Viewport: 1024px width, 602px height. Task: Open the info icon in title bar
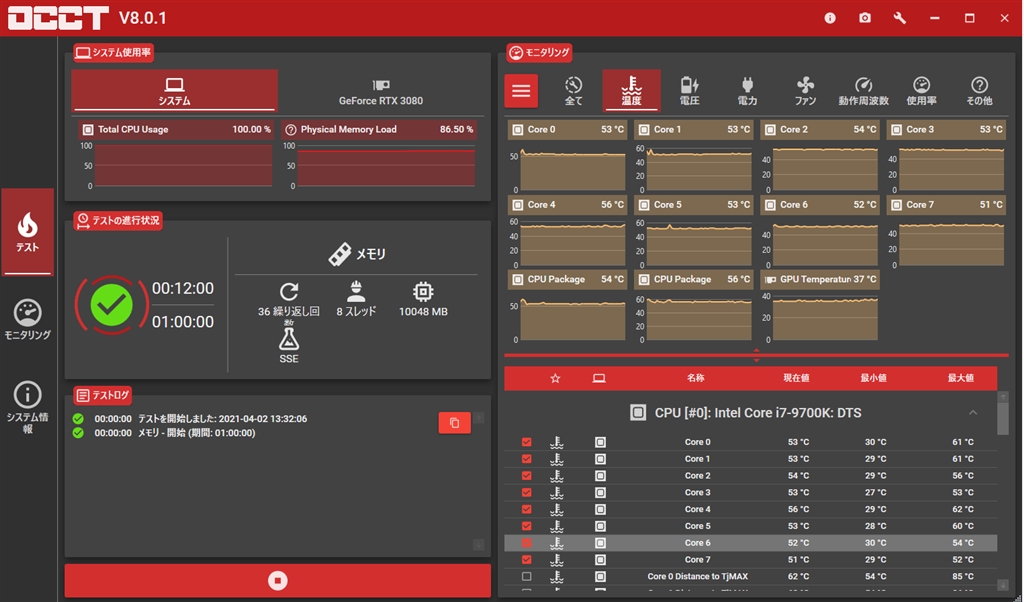coord(830,18)
